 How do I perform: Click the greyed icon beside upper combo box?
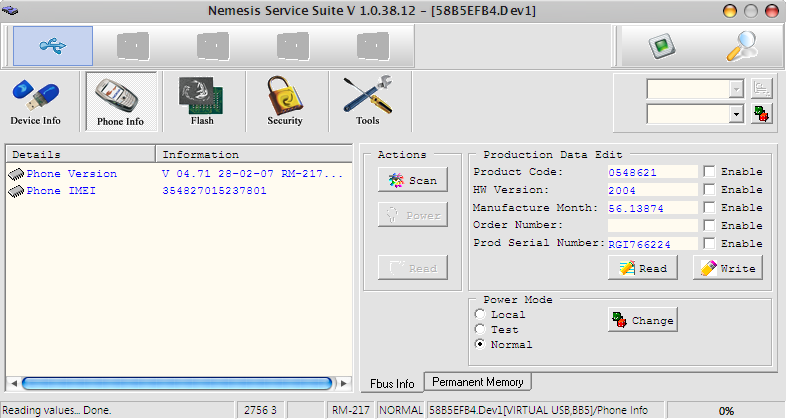coord(761,89)
